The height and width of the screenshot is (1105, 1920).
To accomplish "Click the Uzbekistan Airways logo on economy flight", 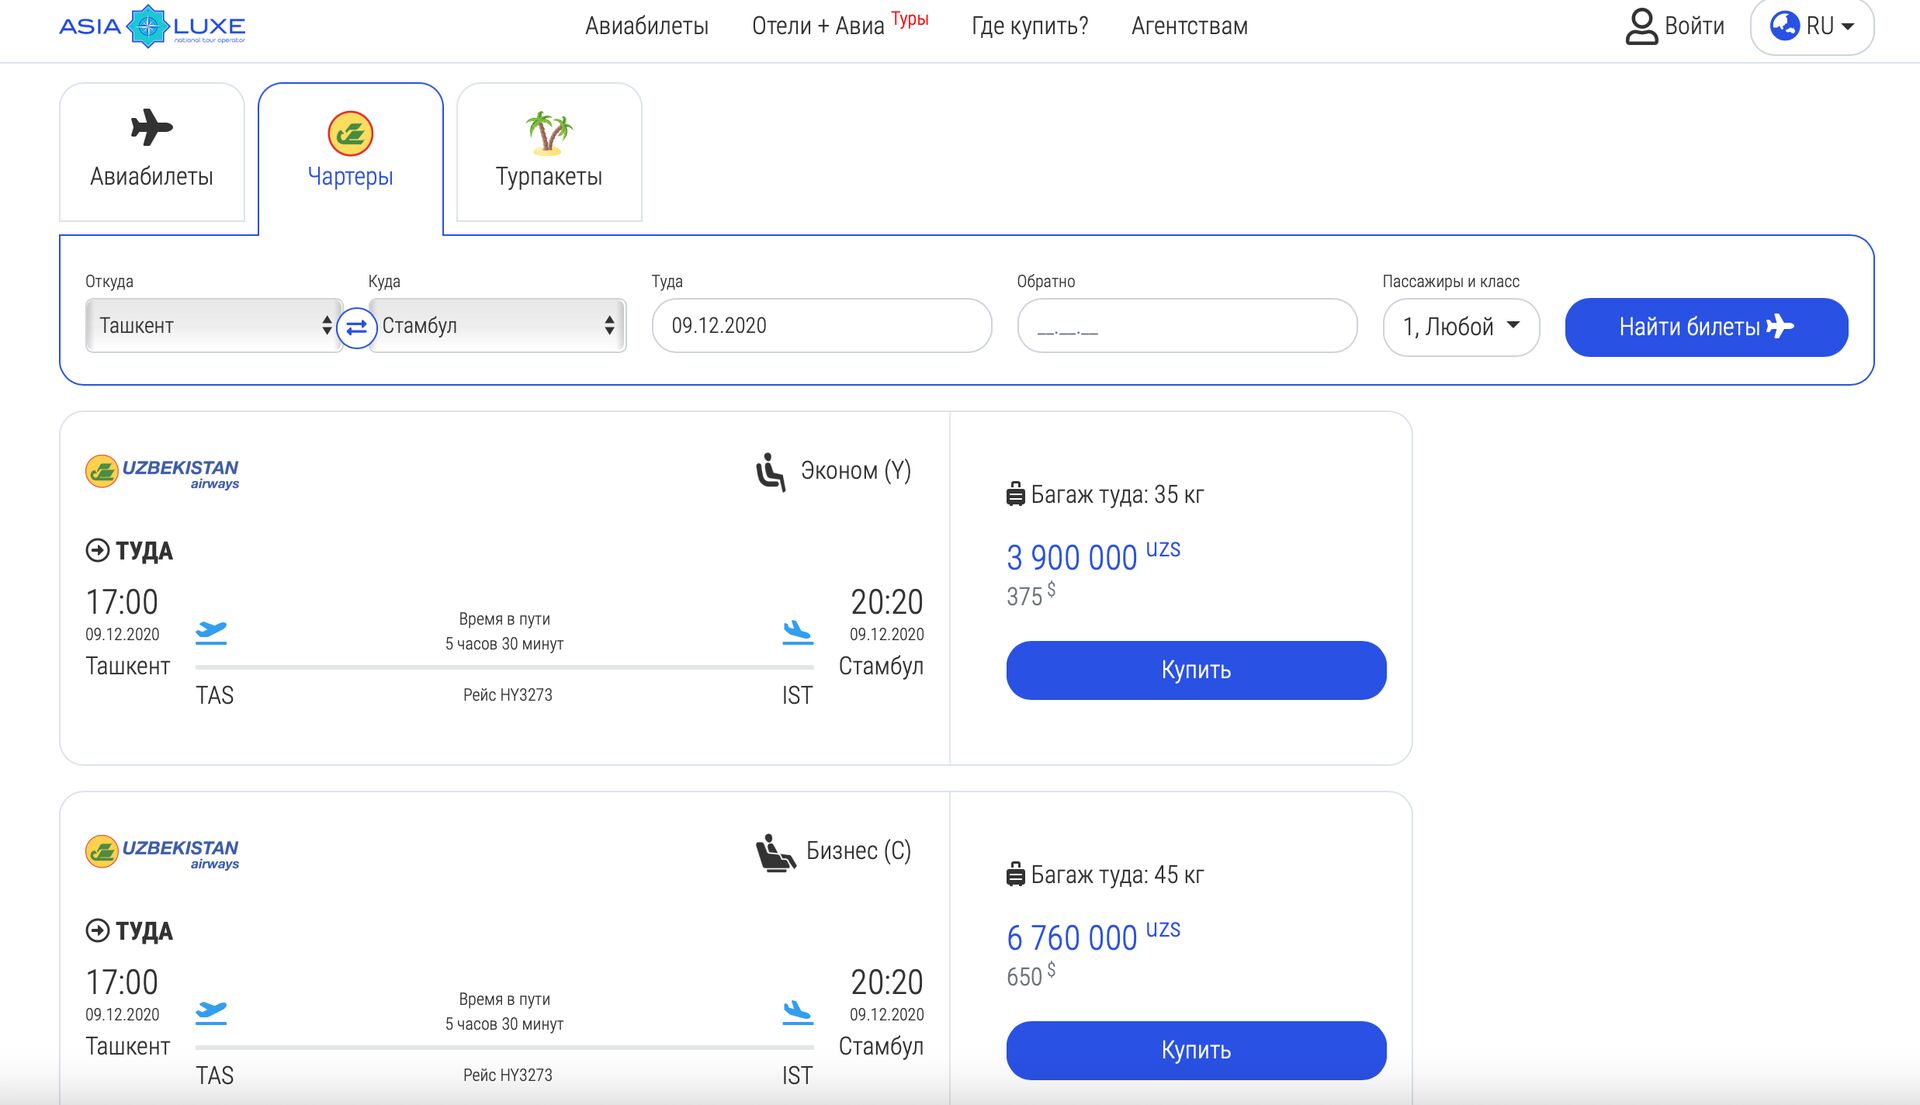I will pos(162,472).
